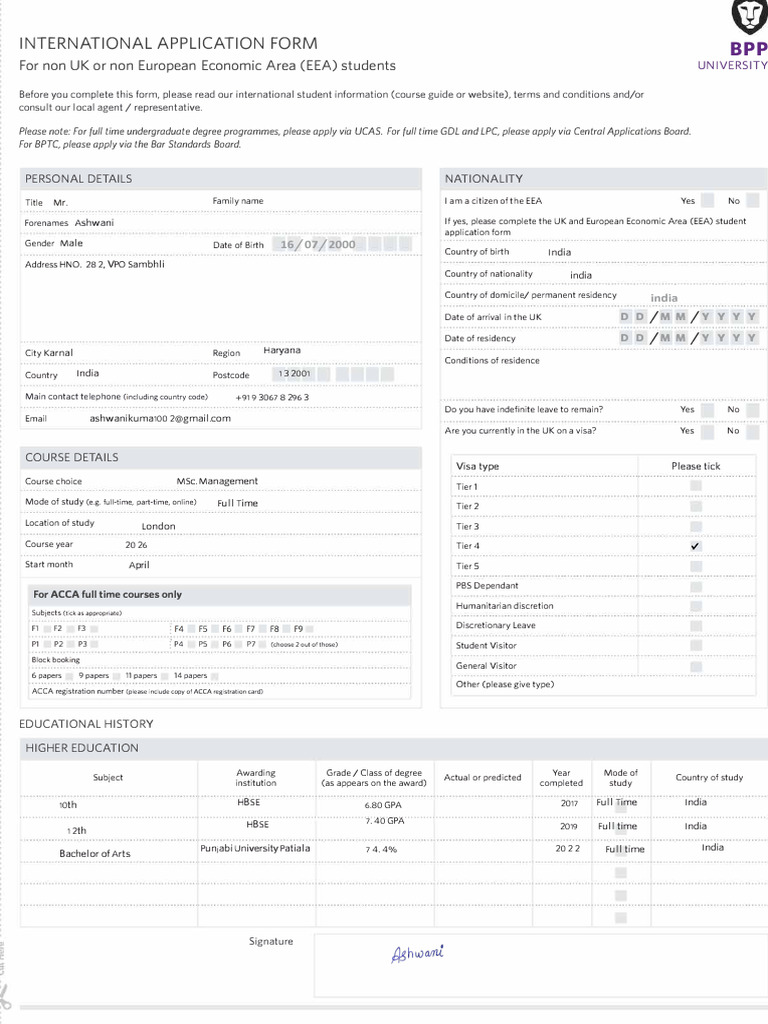Image resolution: width=768 pixels, height=1024 pixels.
Task: Click the year completed 2019 cell
Action: coord(562,828)
